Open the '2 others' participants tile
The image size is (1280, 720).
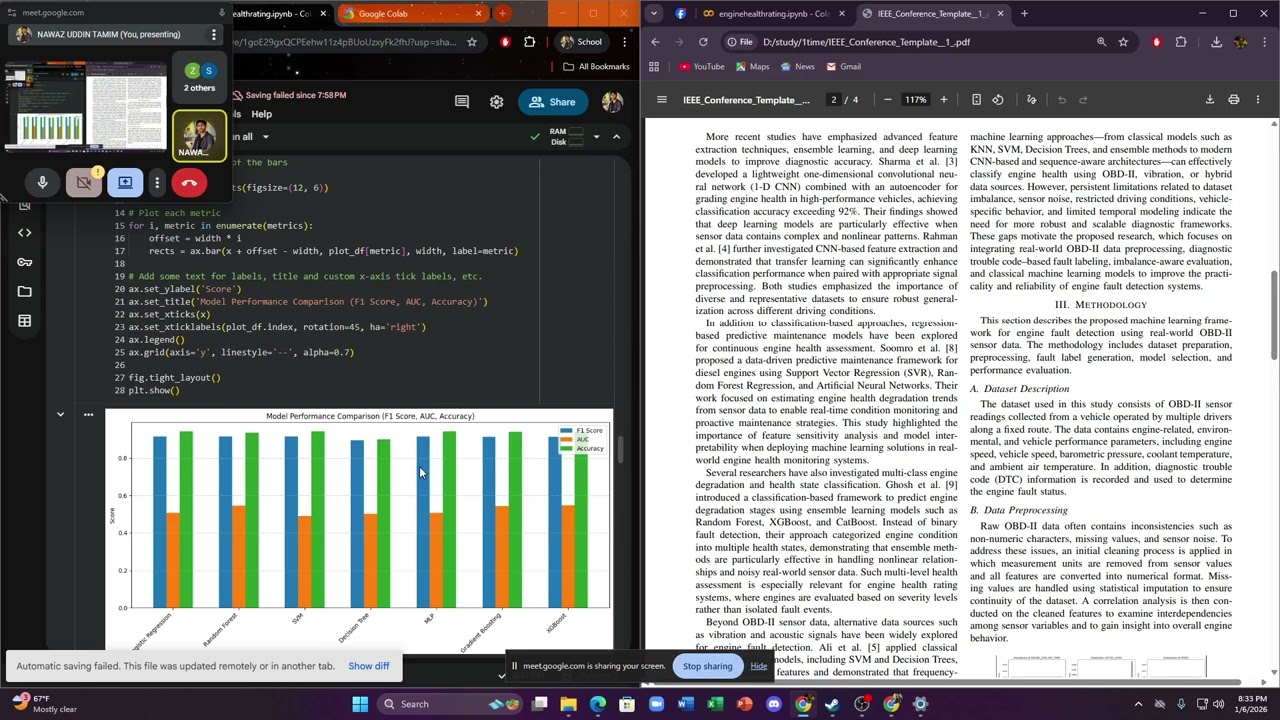[199, 76]
